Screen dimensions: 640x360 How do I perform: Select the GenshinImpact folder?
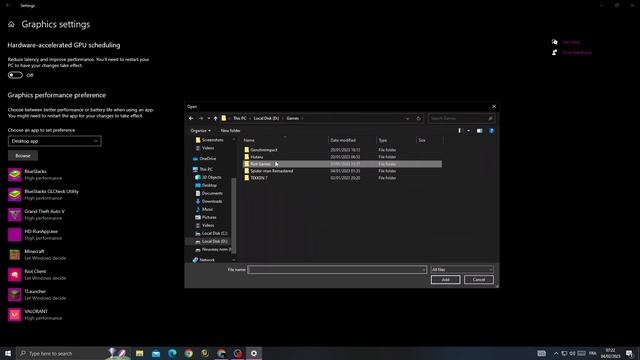[342, 150]
